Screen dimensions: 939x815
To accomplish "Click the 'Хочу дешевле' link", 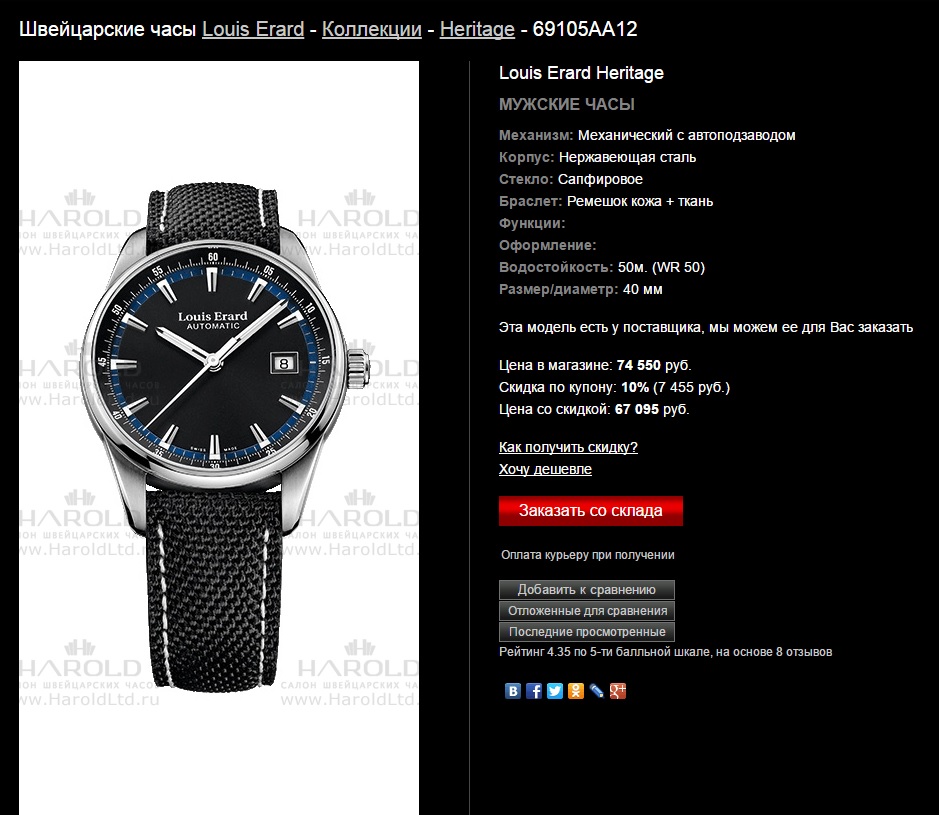I will 545,469.
